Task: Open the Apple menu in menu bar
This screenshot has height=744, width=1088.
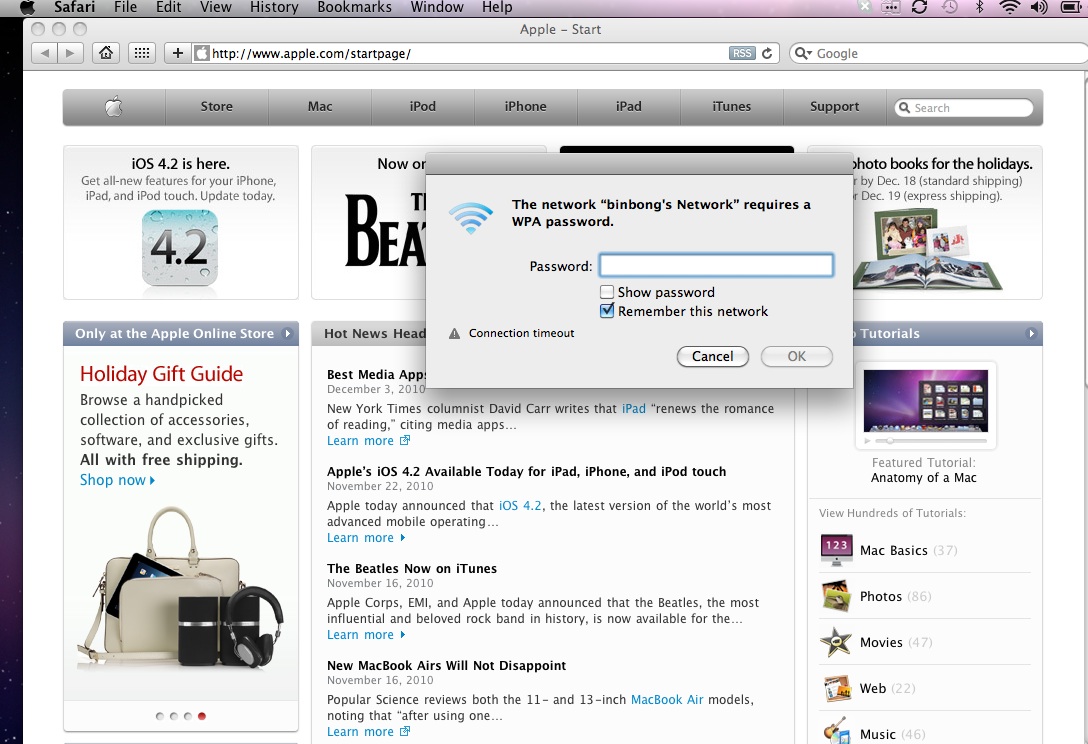Action: pyautogui.click(x=28, y=8)
